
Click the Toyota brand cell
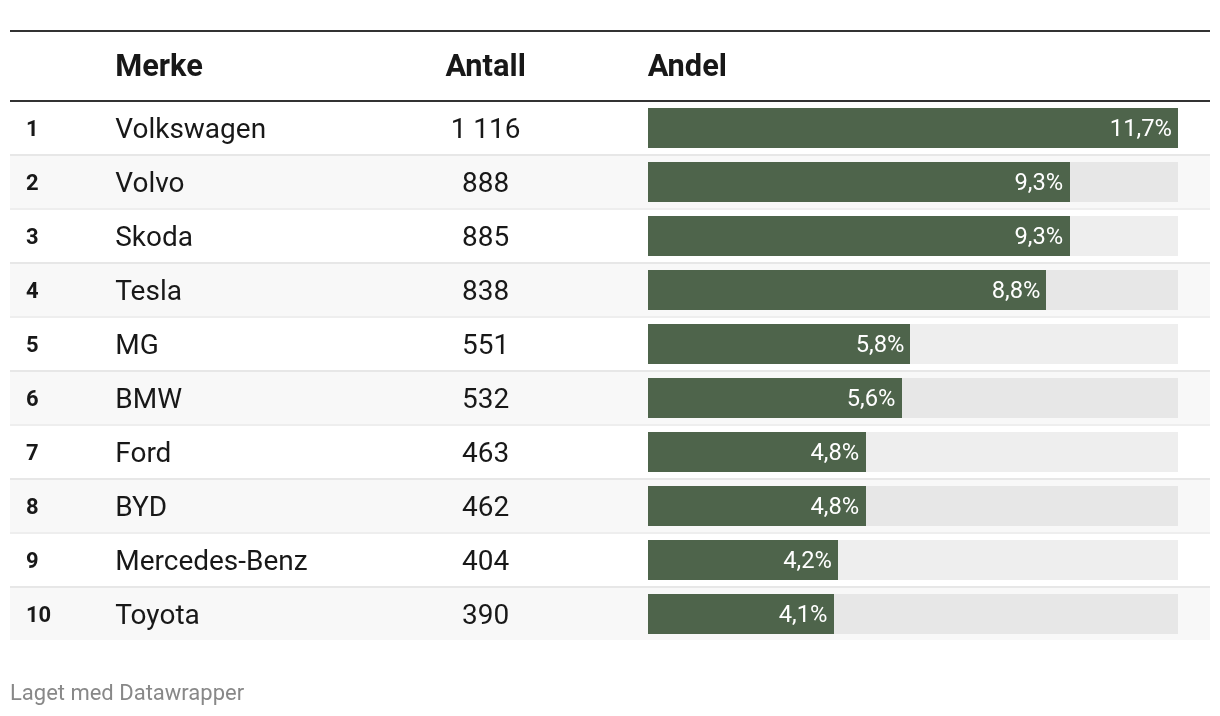(x=157, y=614)
